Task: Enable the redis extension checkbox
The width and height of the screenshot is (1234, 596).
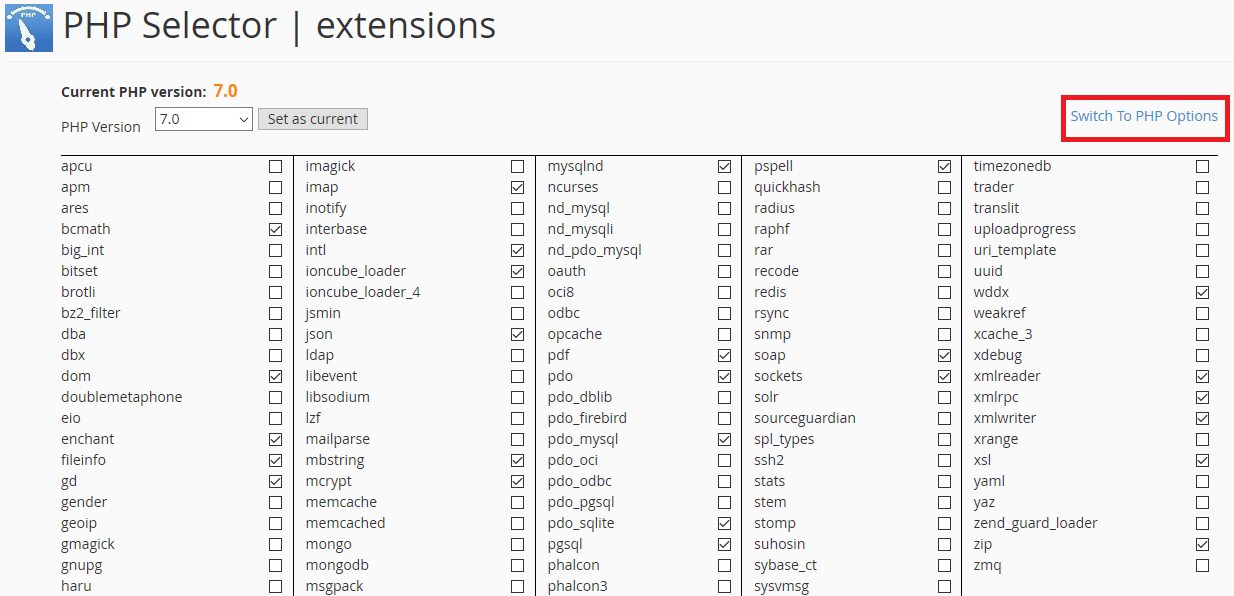Action: coord(944,293)
